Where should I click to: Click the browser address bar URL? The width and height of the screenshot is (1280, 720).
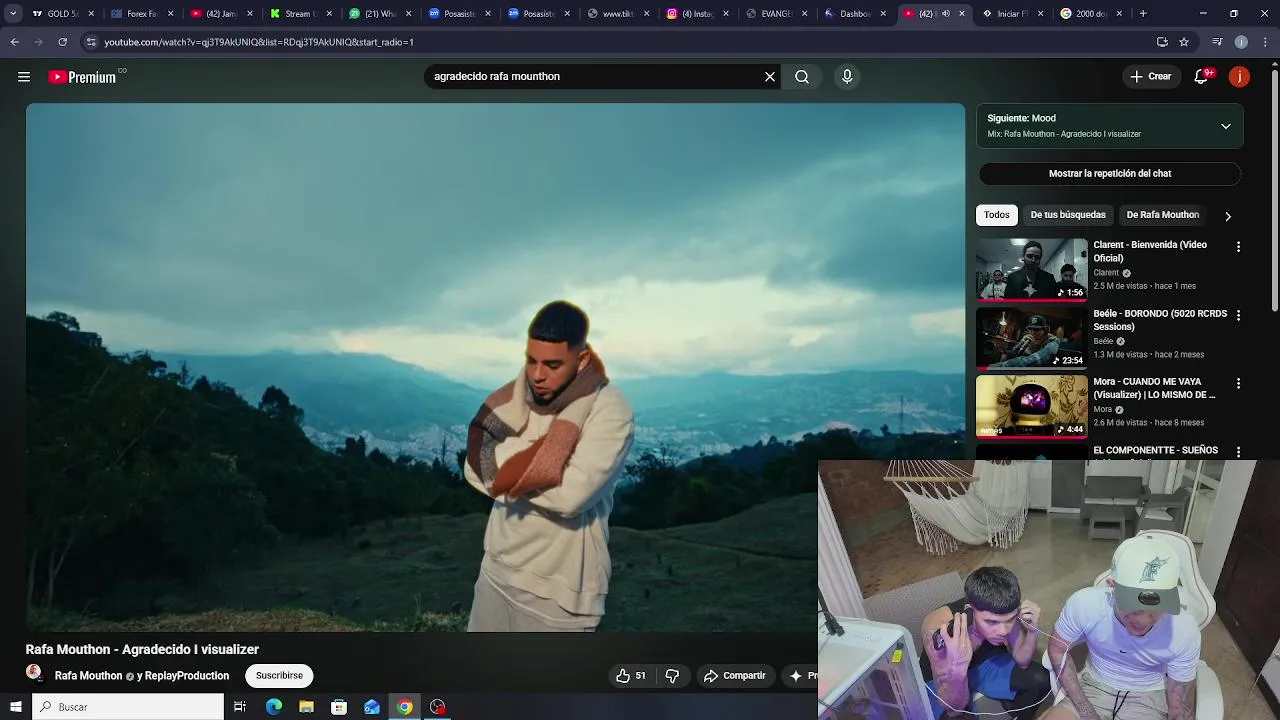259,42
